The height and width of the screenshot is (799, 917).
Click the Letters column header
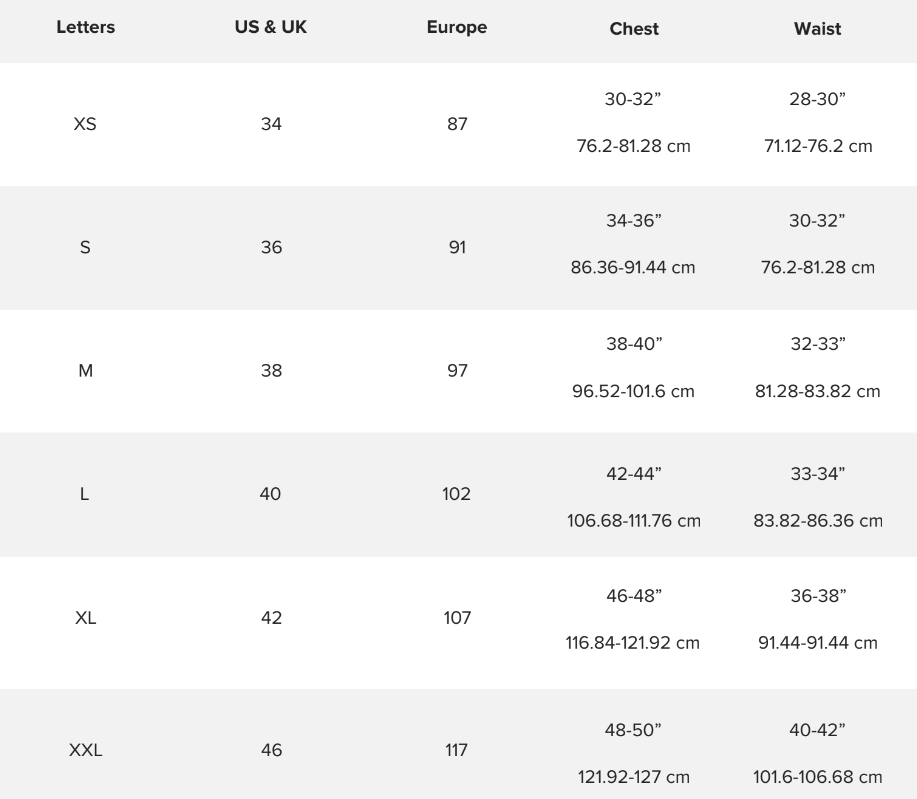coord(85,27)
